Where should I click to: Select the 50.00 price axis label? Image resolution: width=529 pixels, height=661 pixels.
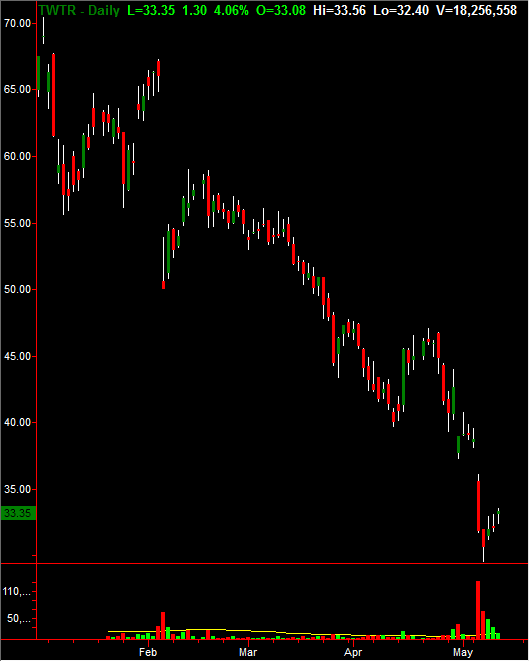(18, 290)
